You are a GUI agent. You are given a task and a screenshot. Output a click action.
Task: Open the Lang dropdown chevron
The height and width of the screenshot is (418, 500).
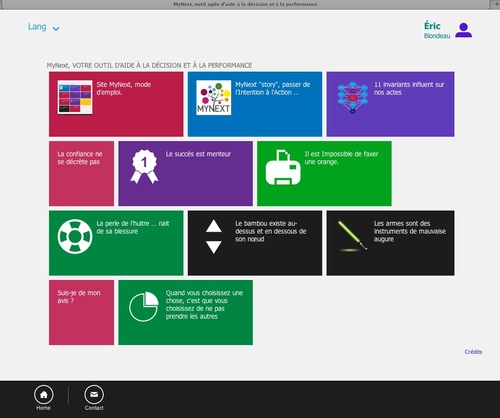(x=56, y=29)
